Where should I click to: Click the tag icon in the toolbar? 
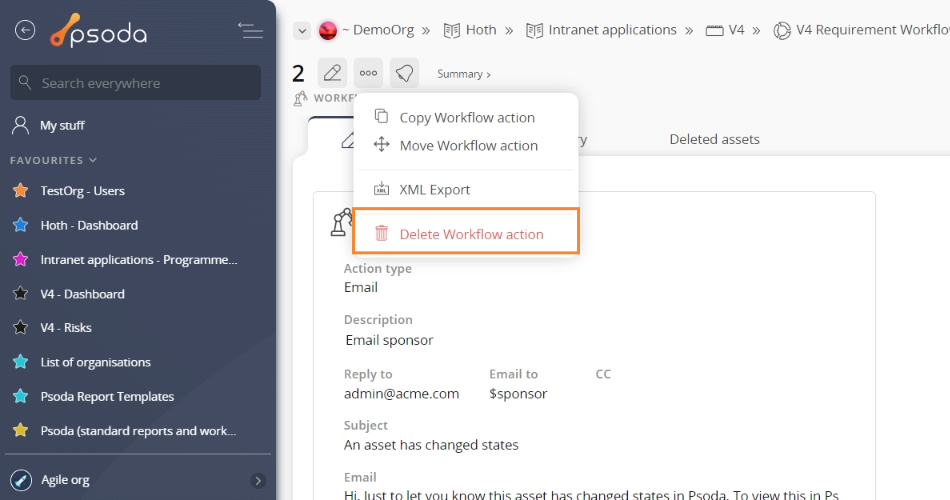pyautogui.click(x=404, y=73)
